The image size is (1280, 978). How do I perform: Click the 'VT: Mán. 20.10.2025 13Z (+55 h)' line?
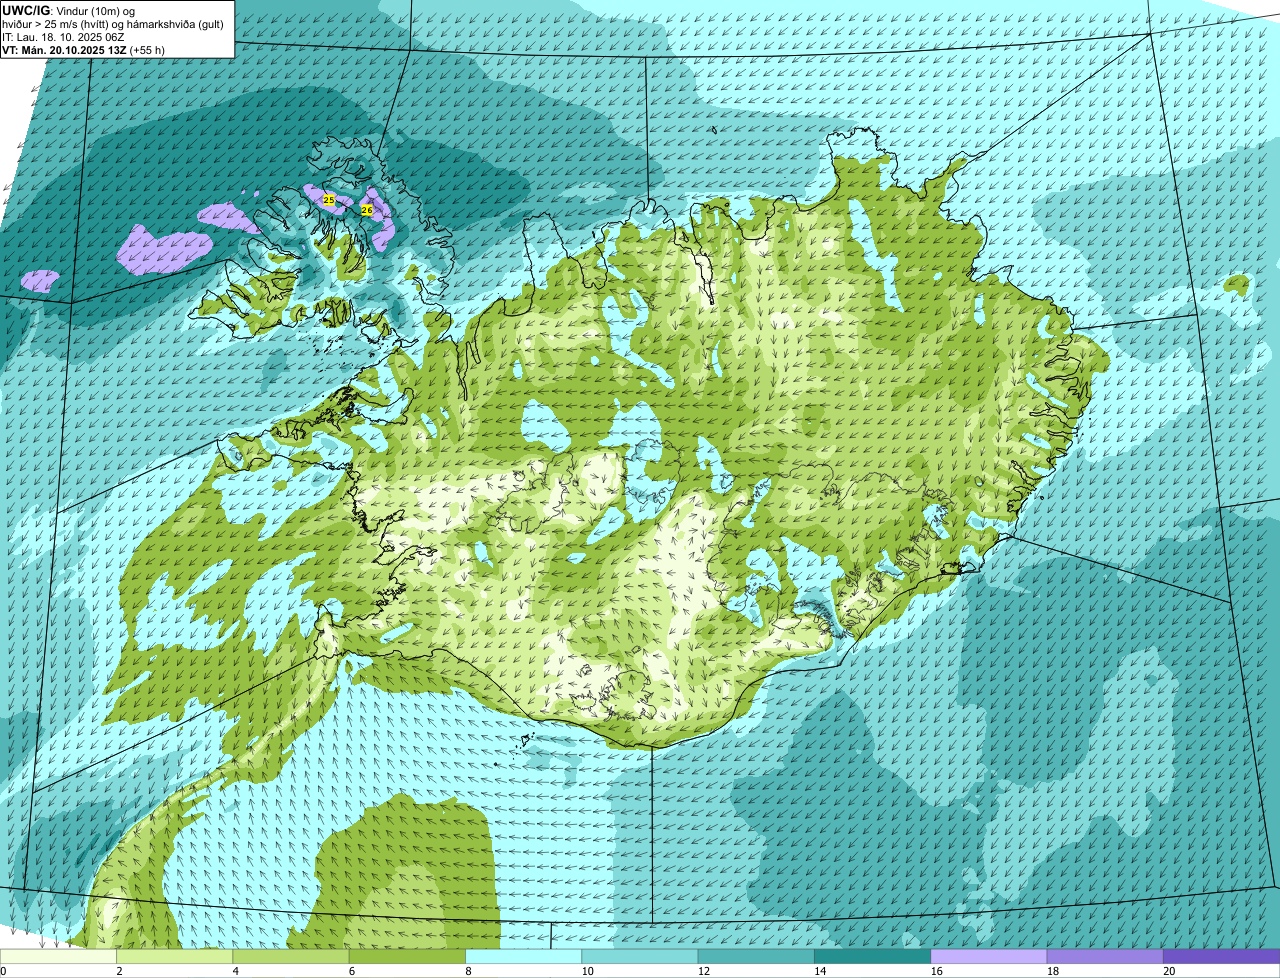pos(83,50)
